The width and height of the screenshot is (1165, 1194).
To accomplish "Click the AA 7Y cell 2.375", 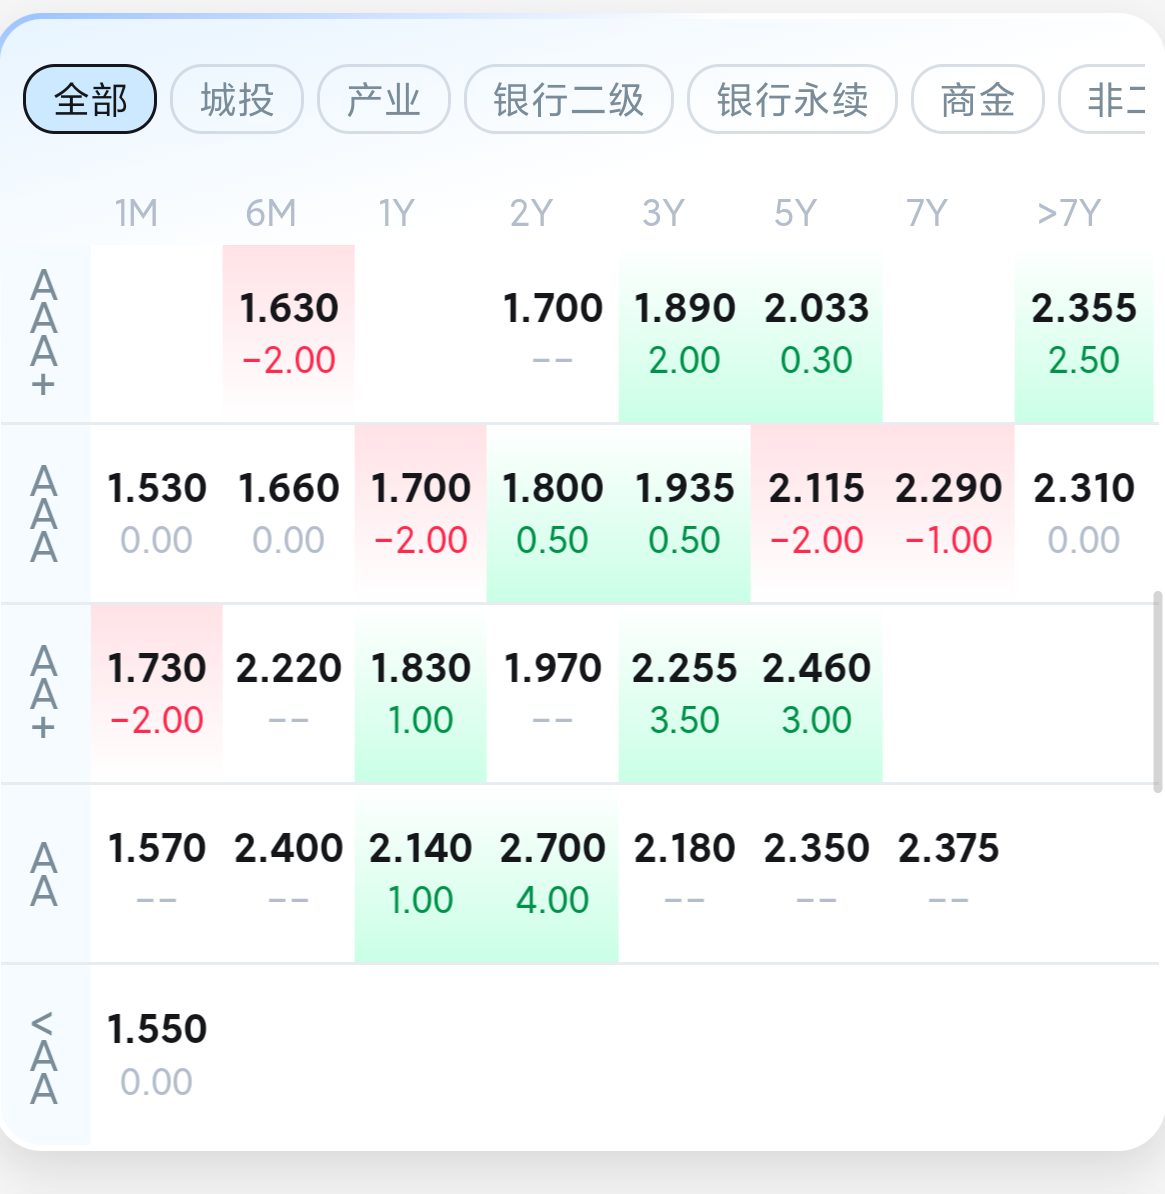I will 948,872.
